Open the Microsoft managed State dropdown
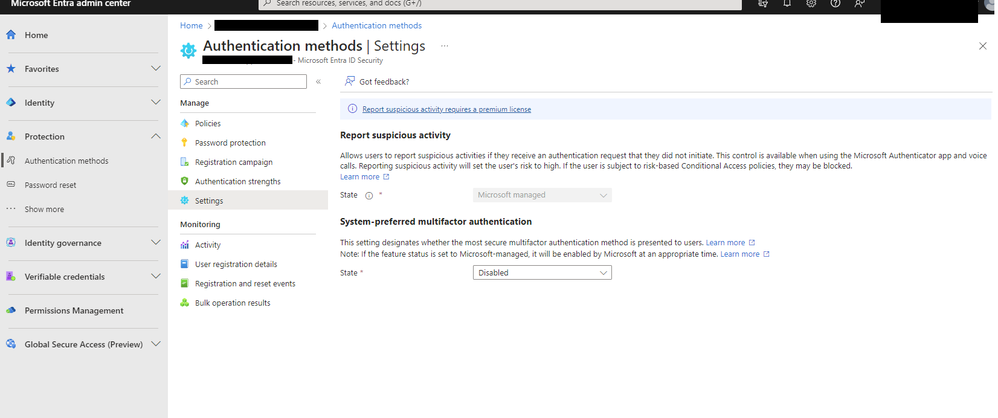This screenshot has height=418, width=998. coord(542,195)
